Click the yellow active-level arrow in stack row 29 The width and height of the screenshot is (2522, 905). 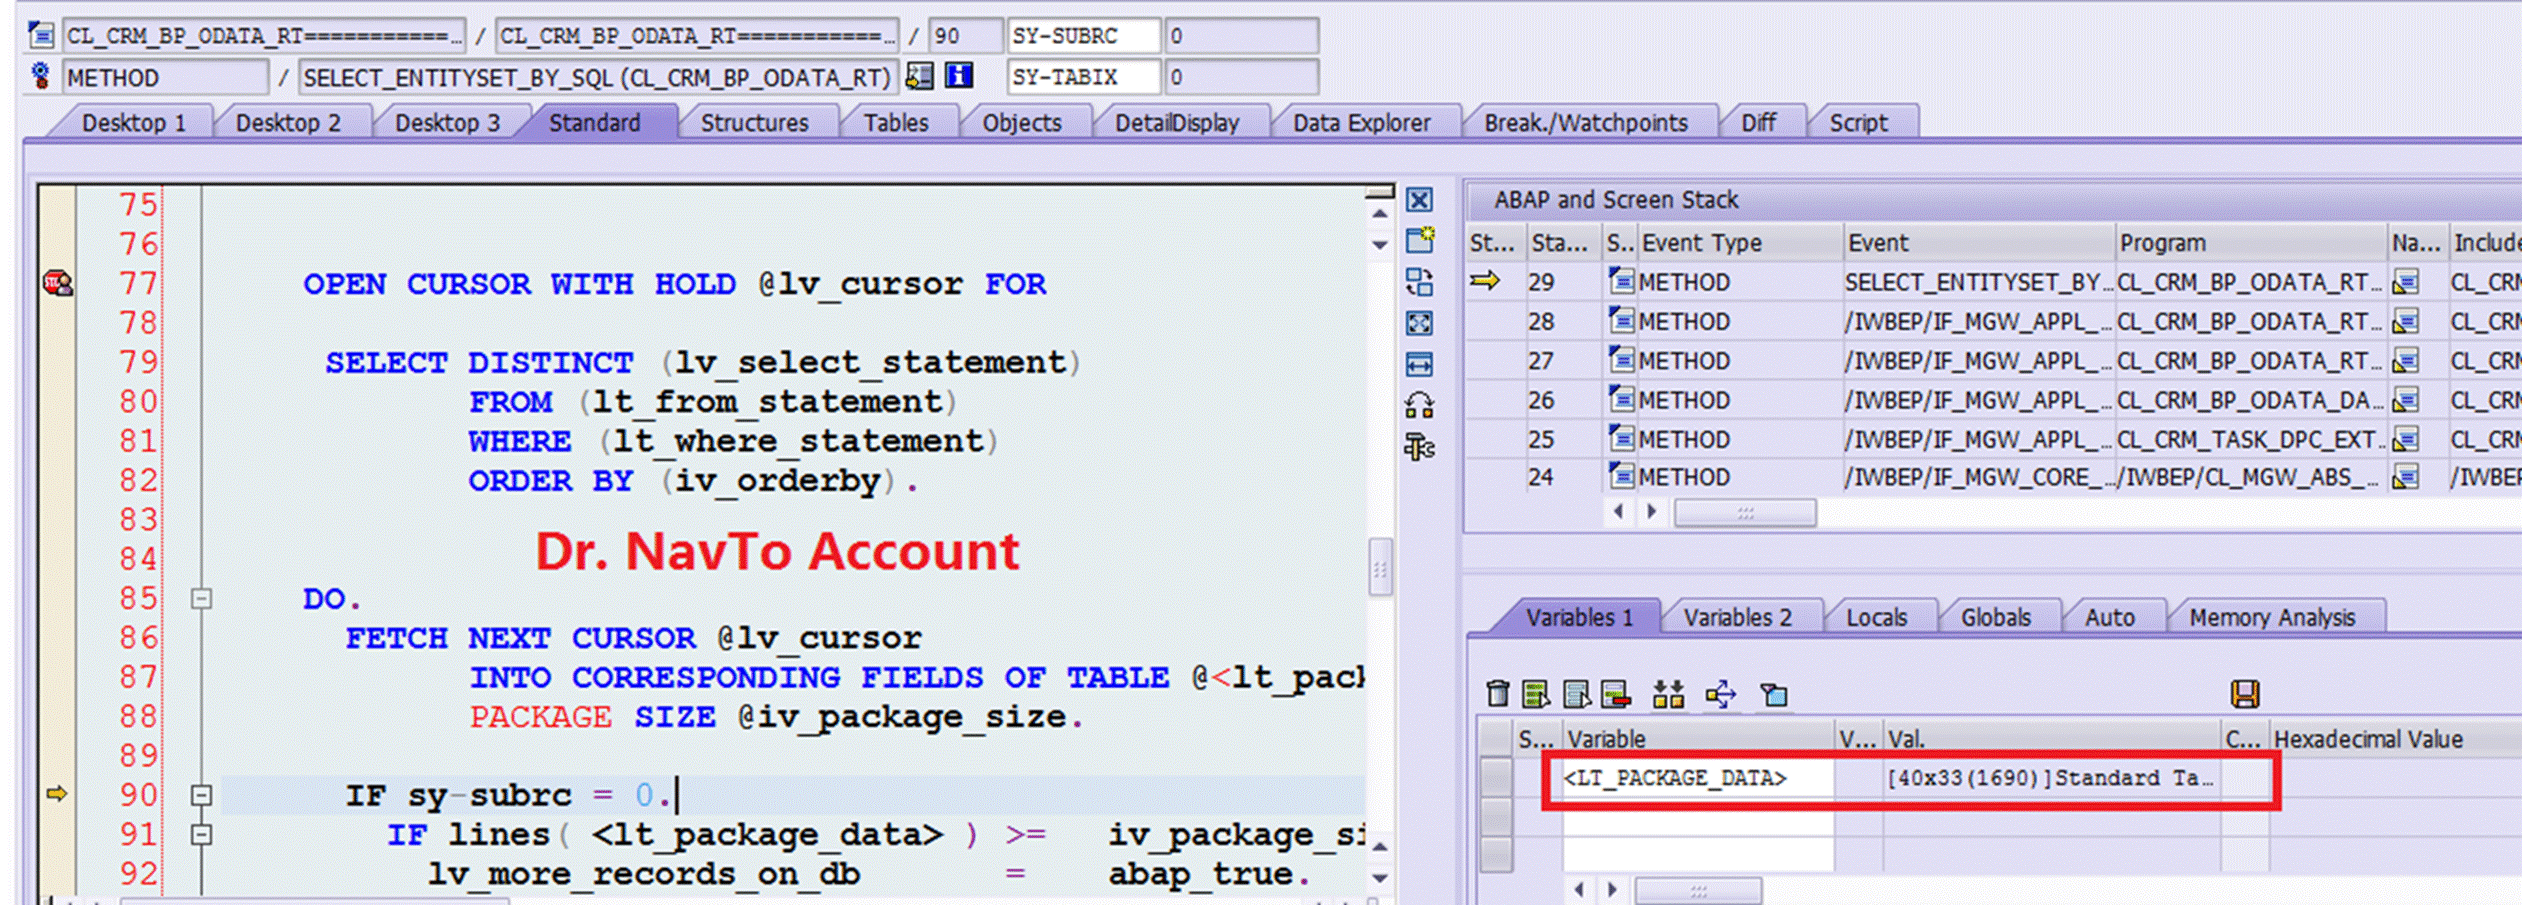coord(1485,281)
